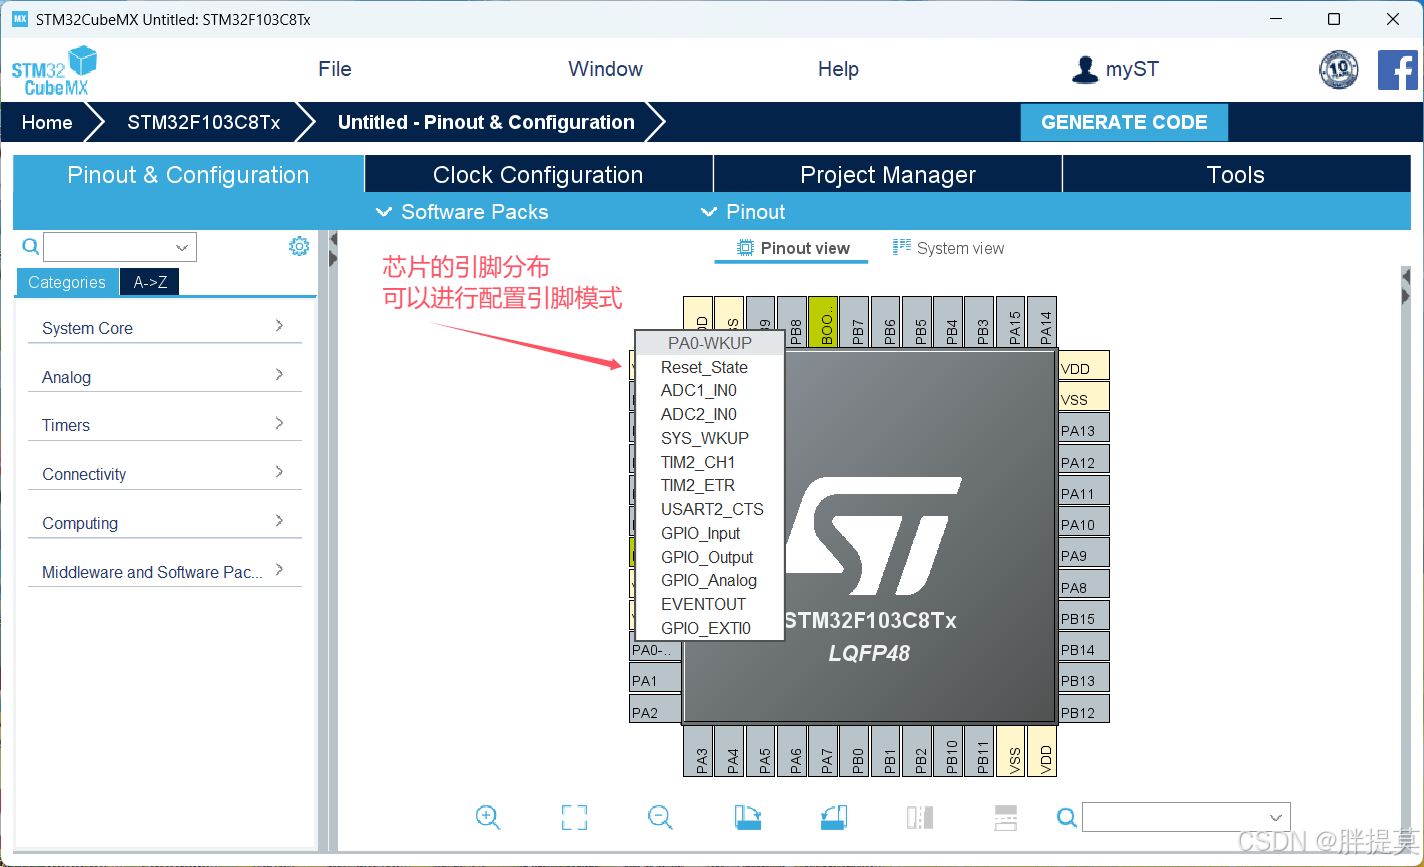The width and height of the screenshot is (1424, 867).
Task: Set pin to GPIO_Input
Action: (709, 533)
